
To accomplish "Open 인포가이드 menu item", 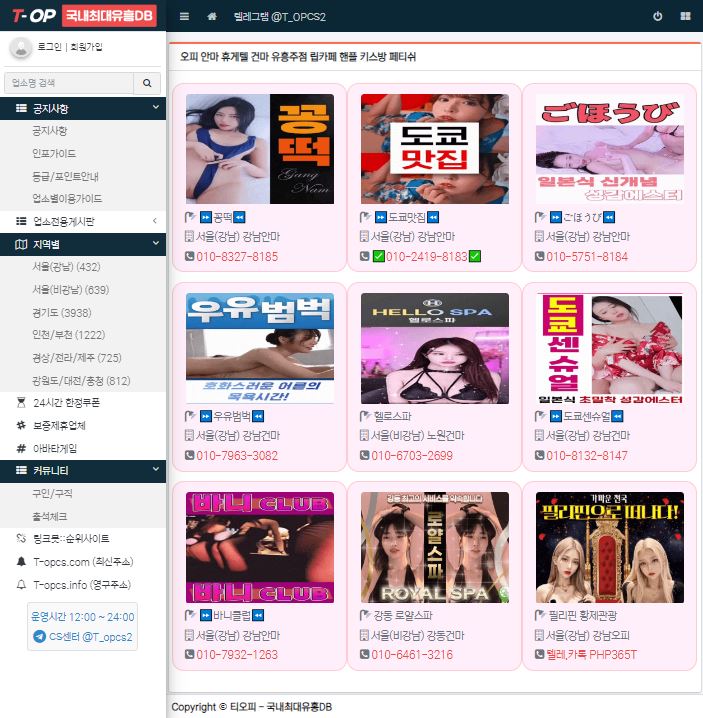I will pos(54,153).
